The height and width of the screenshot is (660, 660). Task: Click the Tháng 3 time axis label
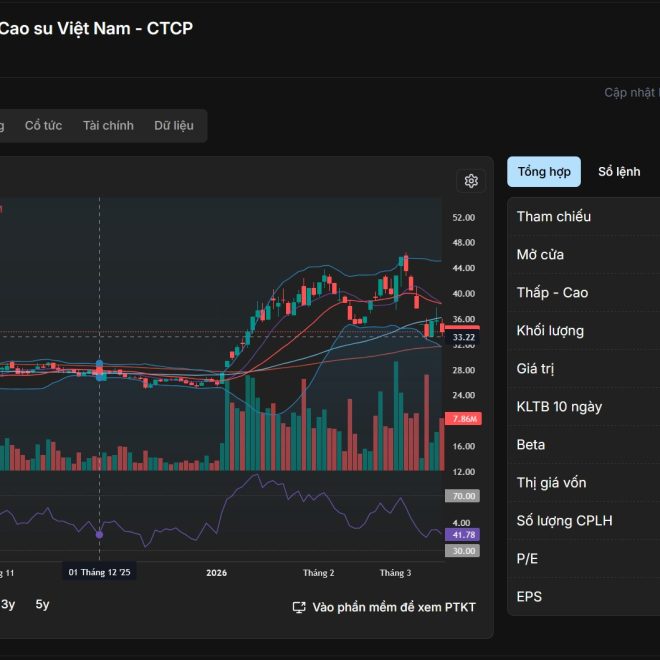[395, 572]
